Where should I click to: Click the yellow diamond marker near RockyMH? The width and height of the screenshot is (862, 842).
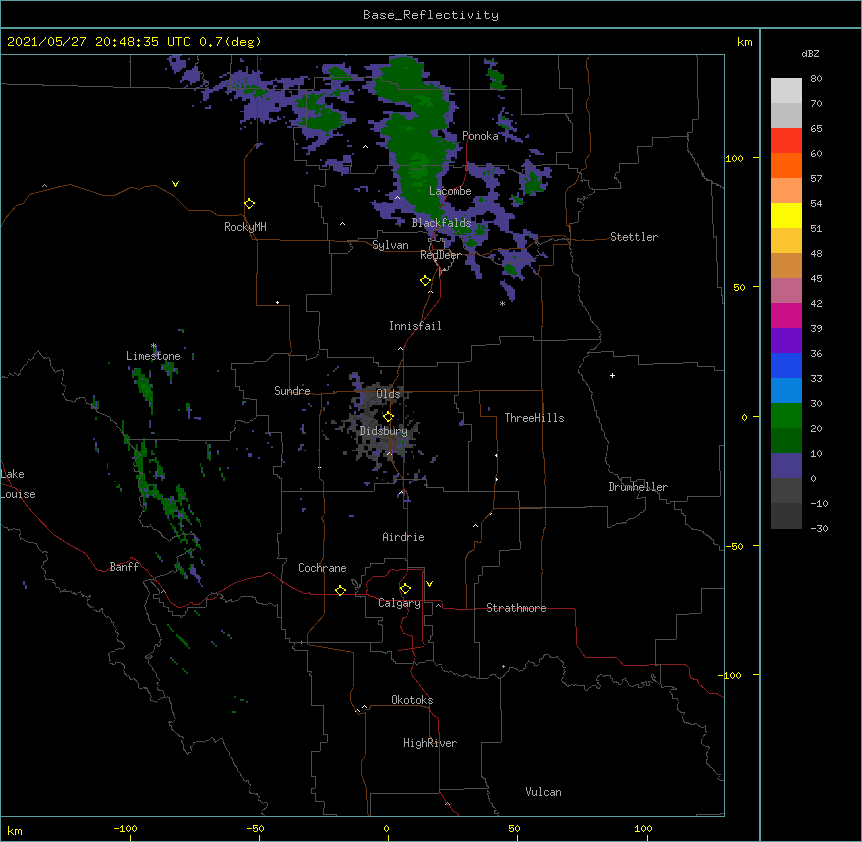[250, 204]
